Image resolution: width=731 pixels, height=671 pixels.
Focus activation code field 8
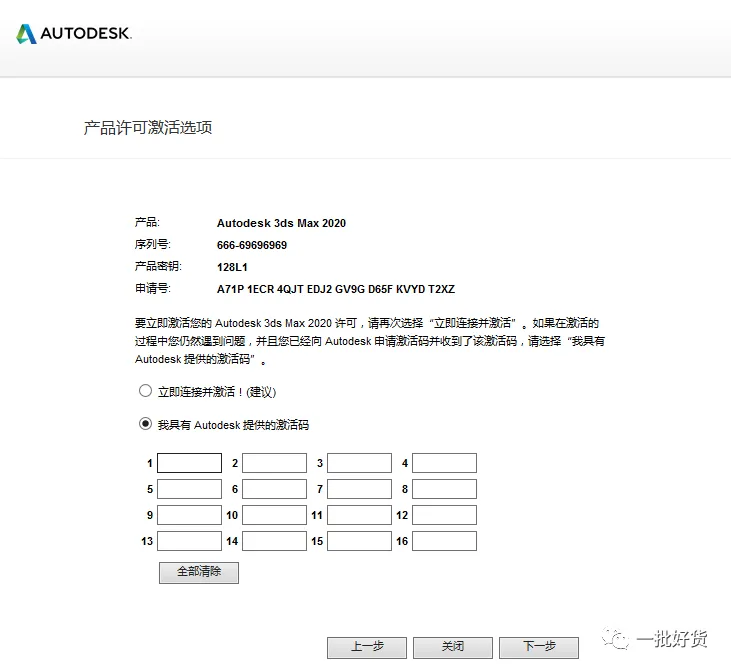click(444, 489)
